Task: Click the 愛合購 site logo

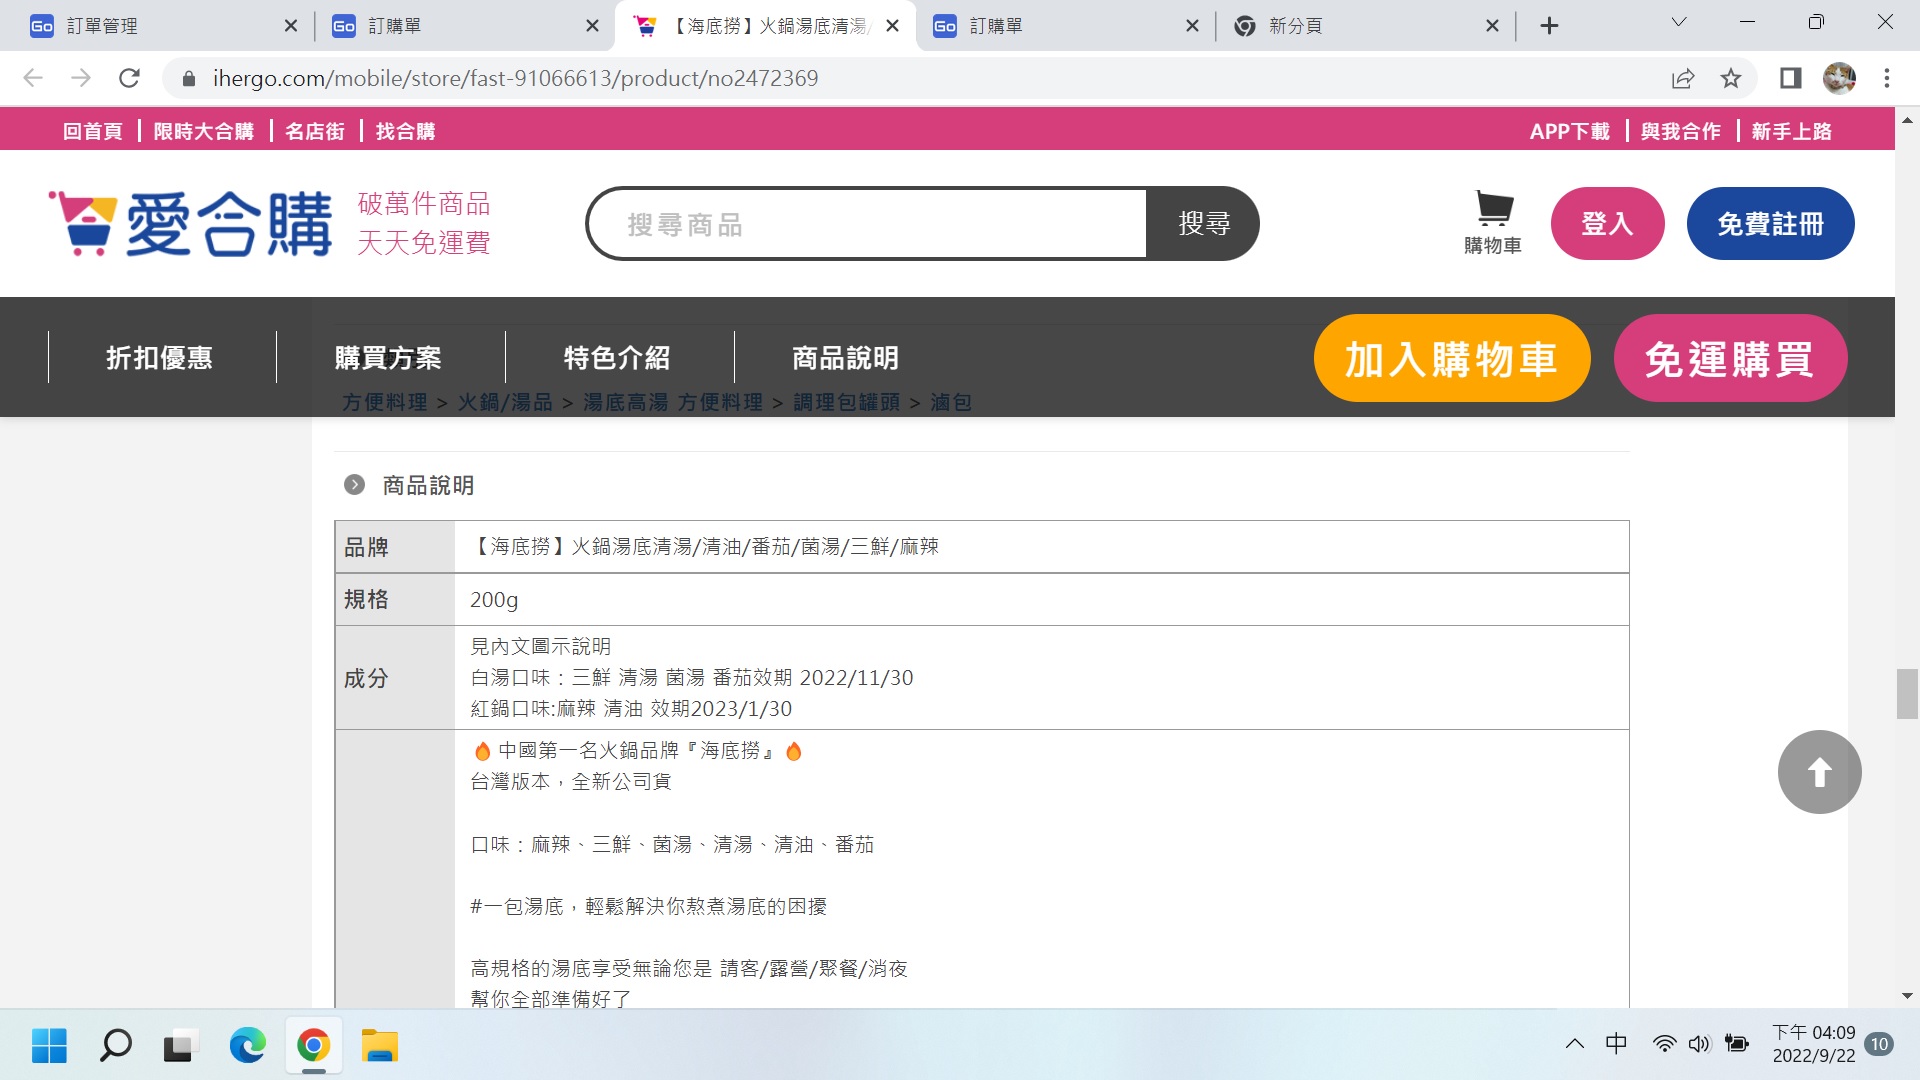Action: click(x=190, y=223)
